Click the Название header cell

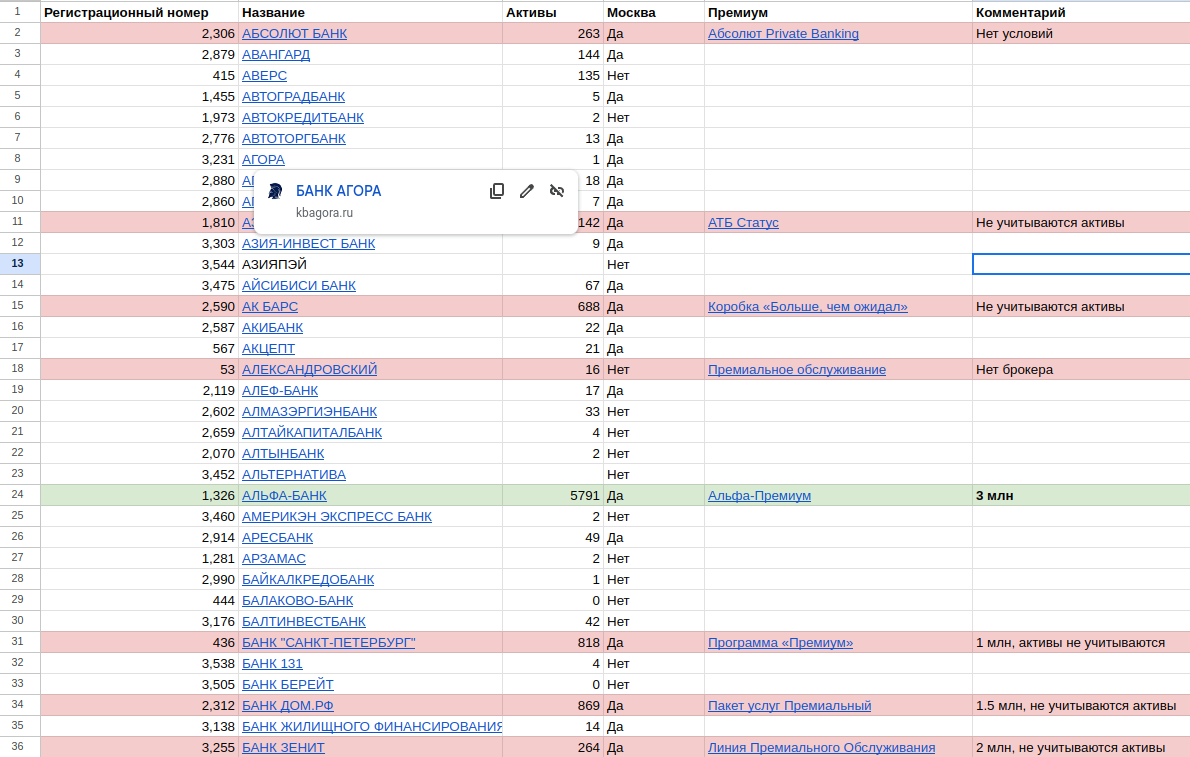tap(370, 12)
